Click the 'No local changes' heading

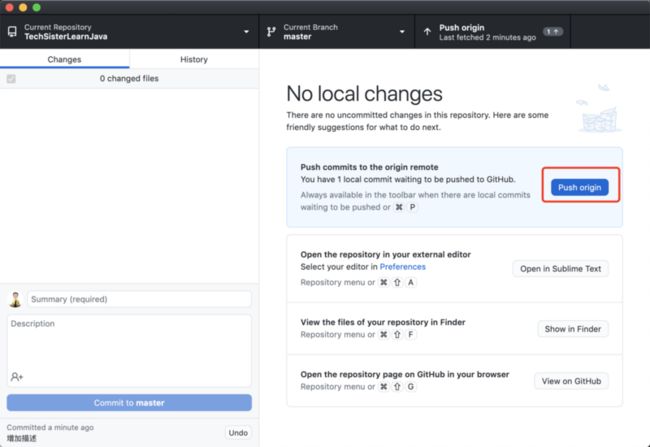pos(364,94)
